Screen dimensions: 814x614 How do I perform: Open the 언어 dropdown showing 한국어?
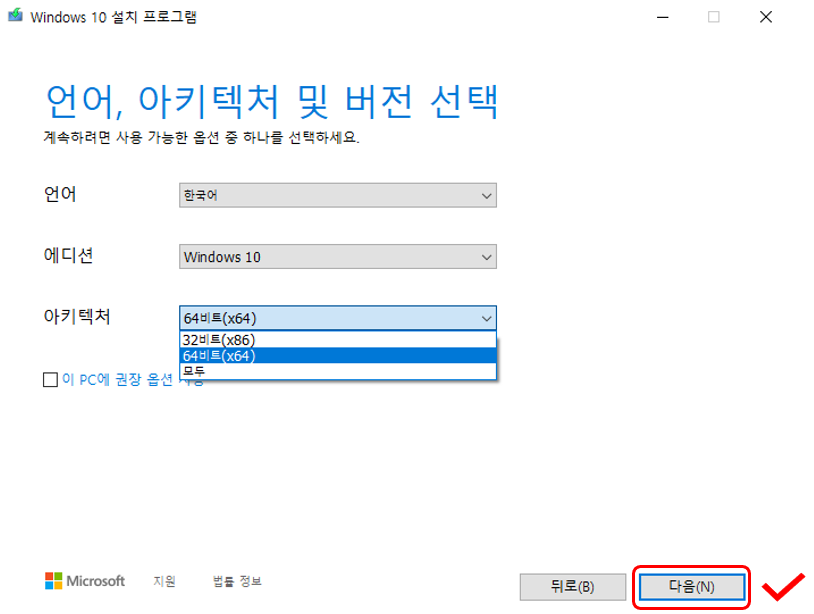(337, 195)
